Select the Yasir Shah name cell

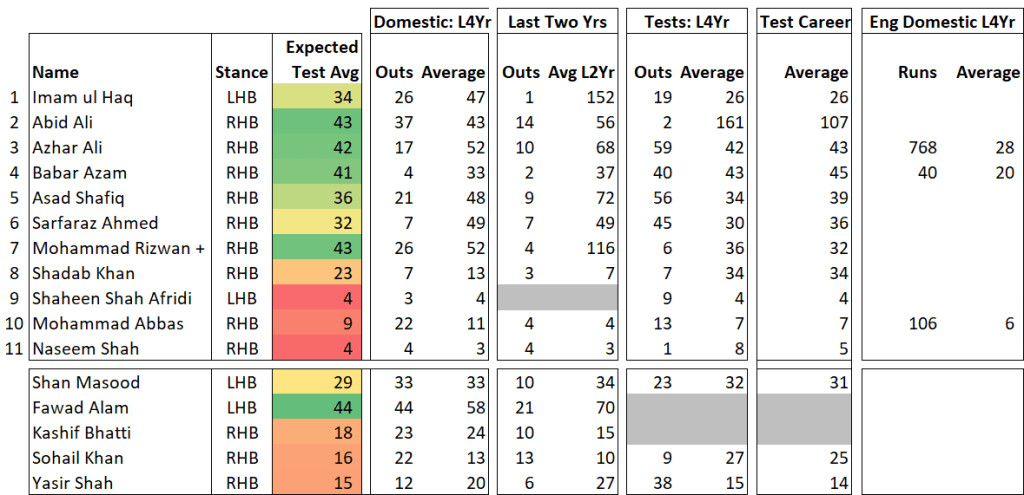click(x=71, y=483)
